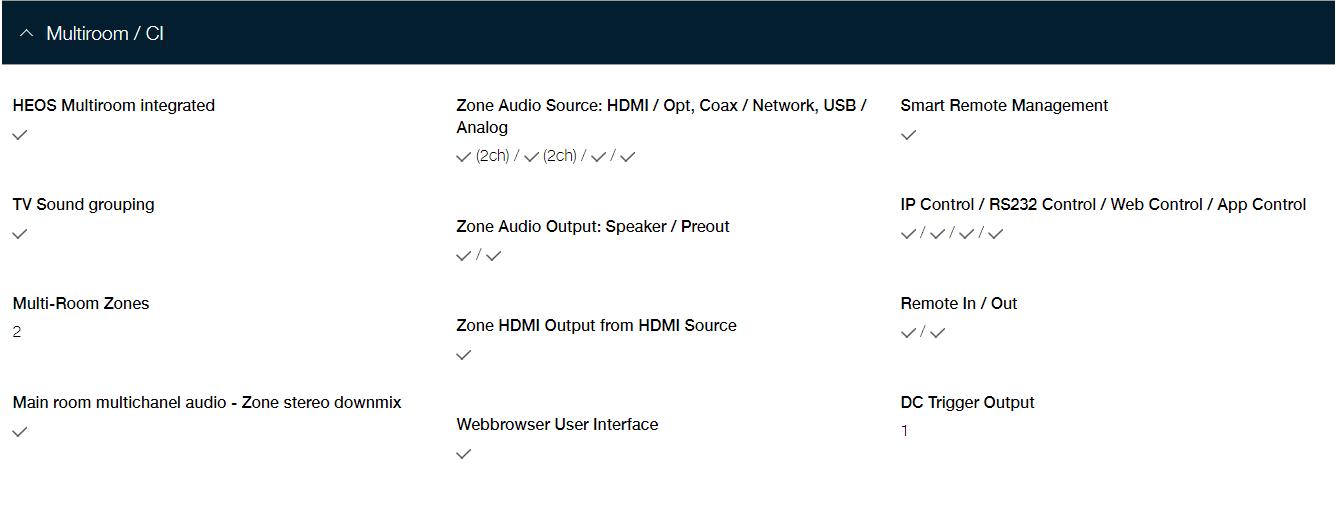Click first checkmark under Remote In / Out
The width and height of the screenshot is (1336, 513).
[x=908, y=333]
